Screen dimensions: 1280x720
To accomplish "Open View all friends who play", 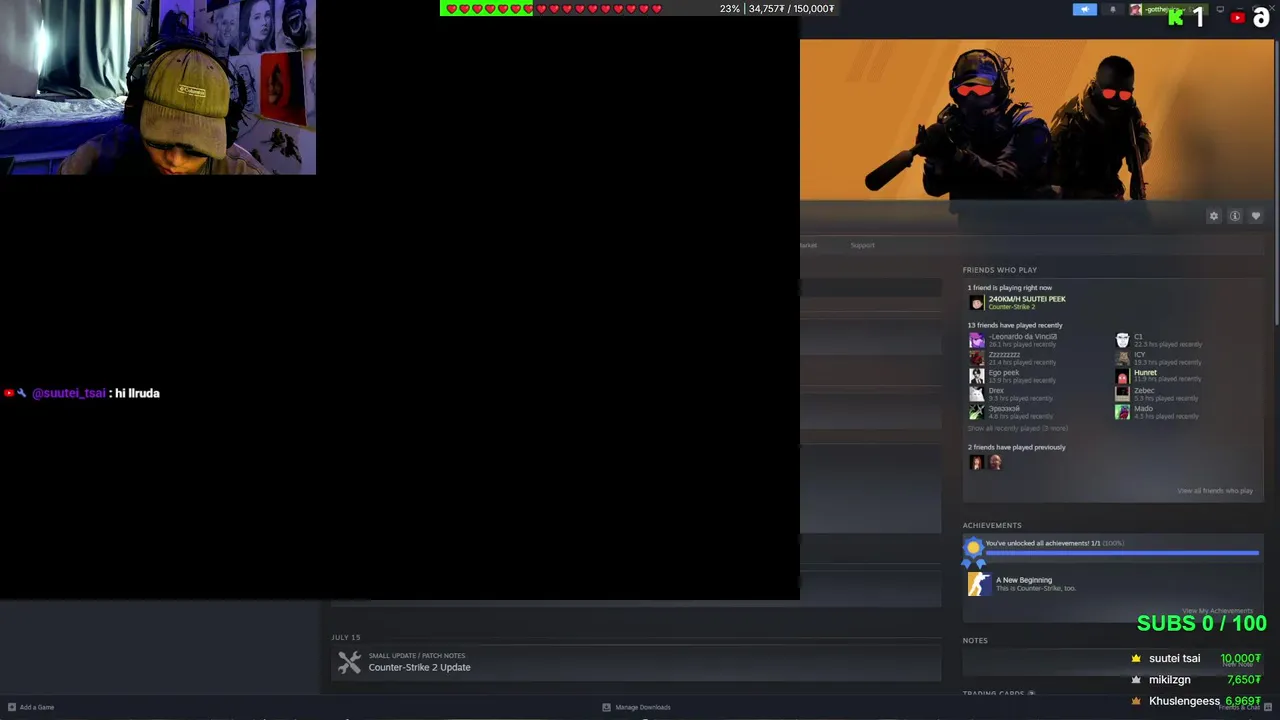I will 1215,491.
